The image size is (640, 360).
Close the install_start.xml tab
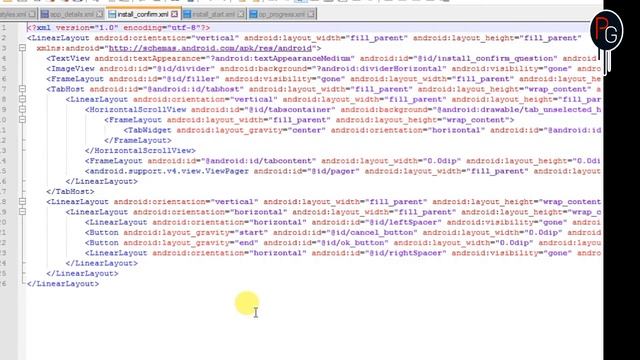(x=241, y=14)
